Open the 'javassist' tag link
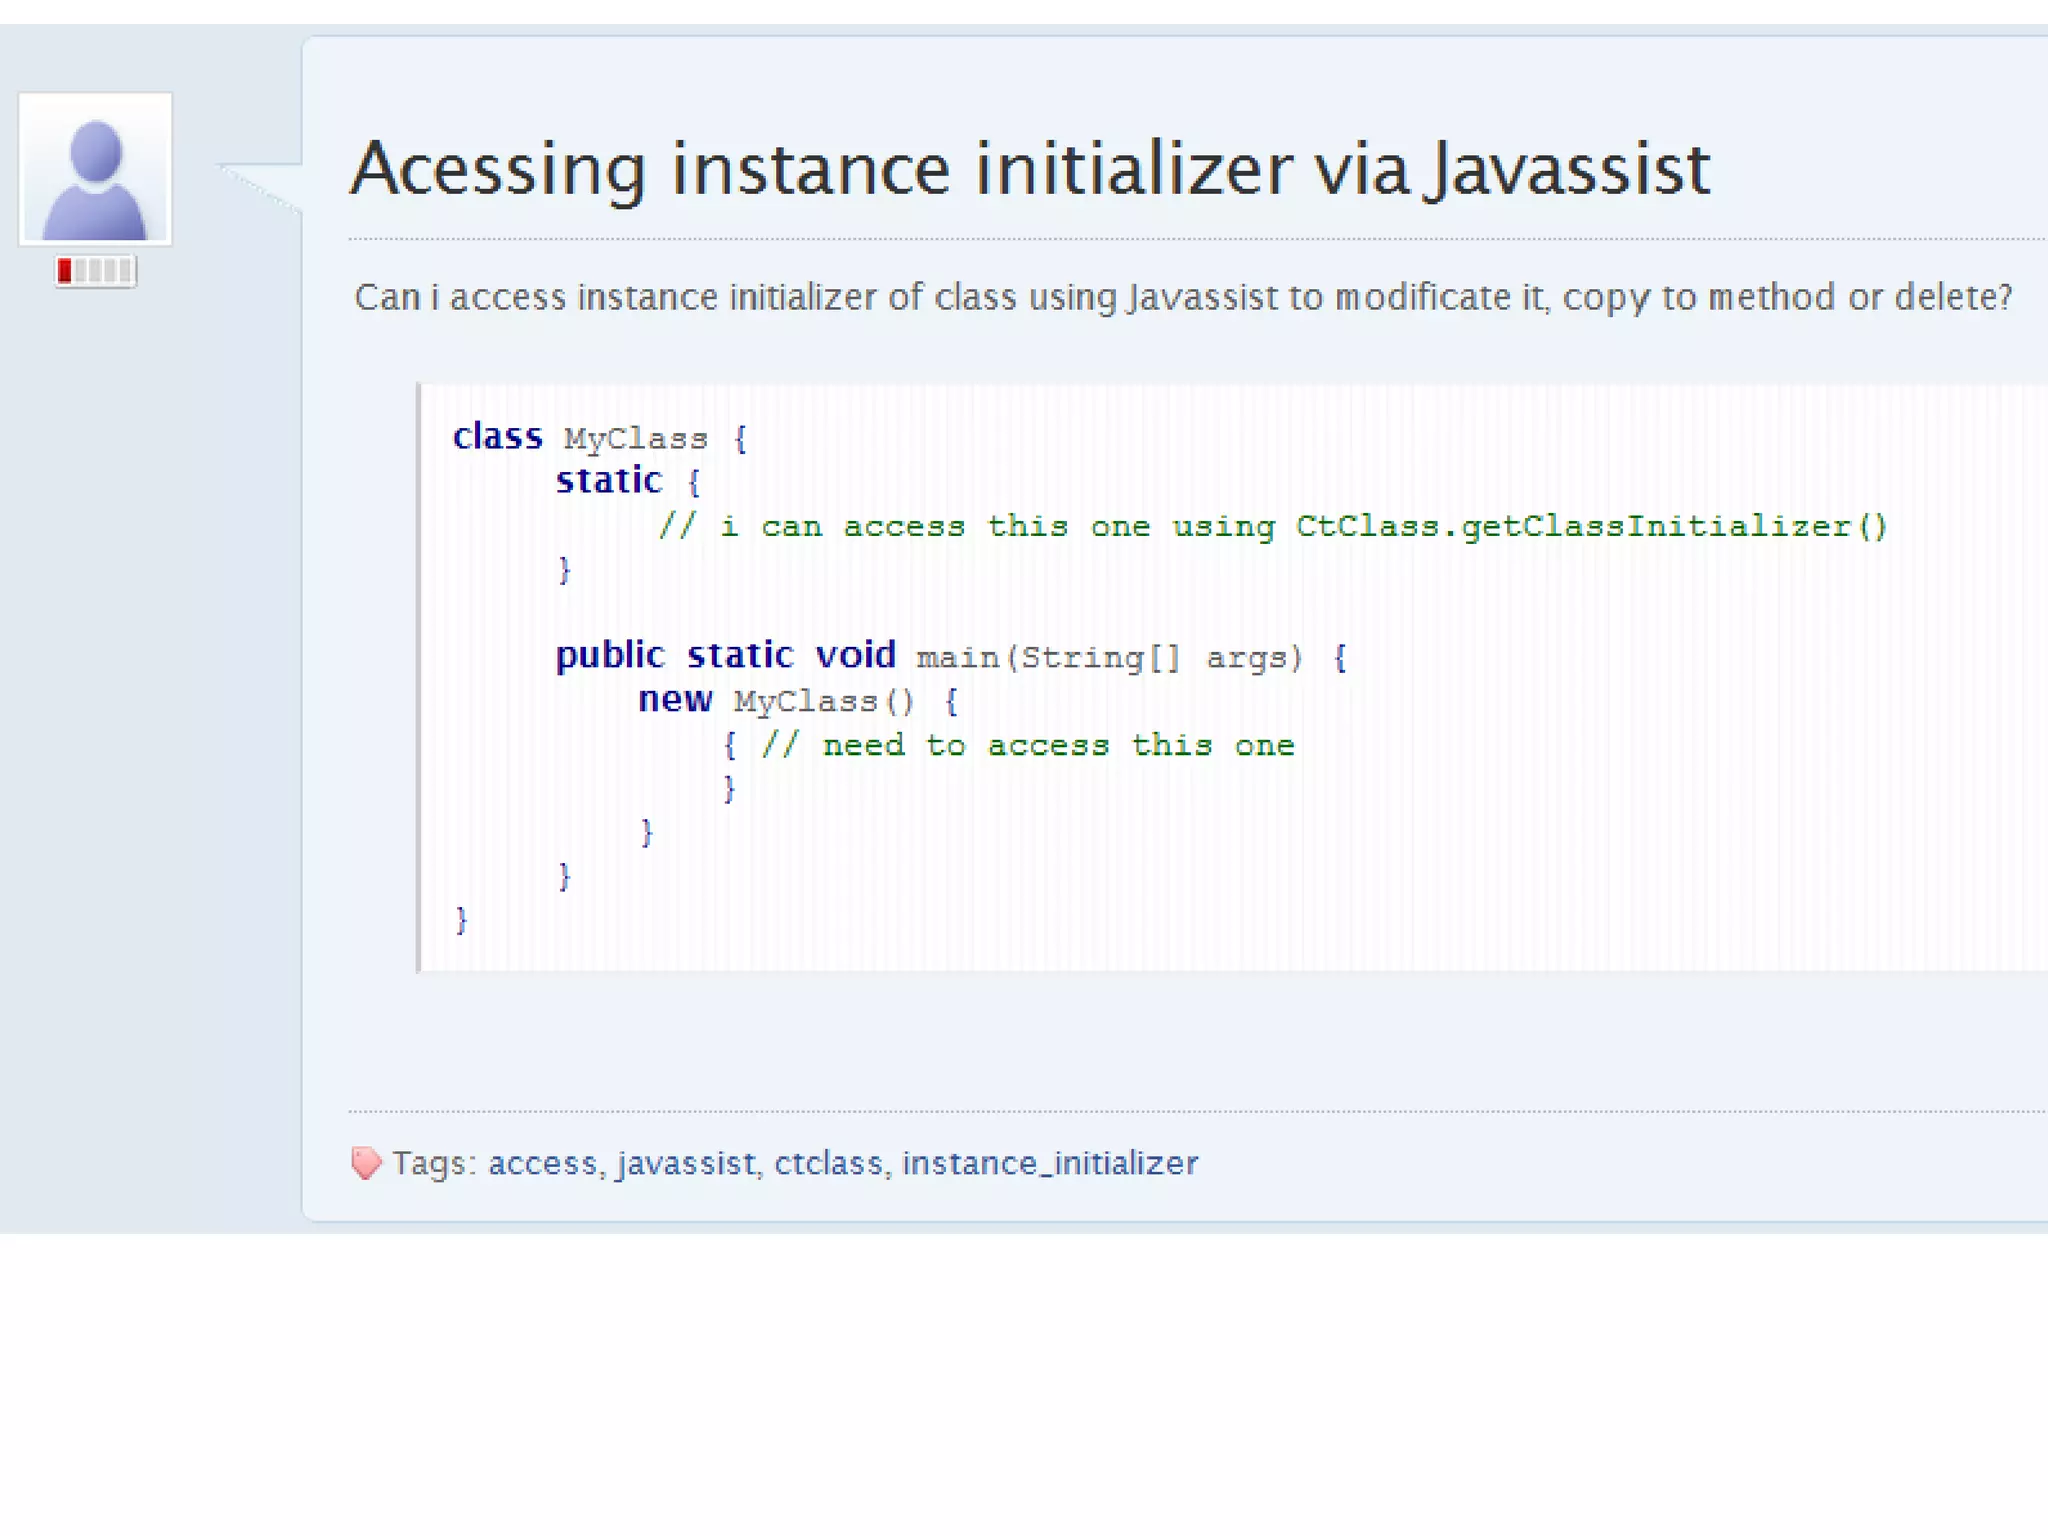 point(686,1163)
